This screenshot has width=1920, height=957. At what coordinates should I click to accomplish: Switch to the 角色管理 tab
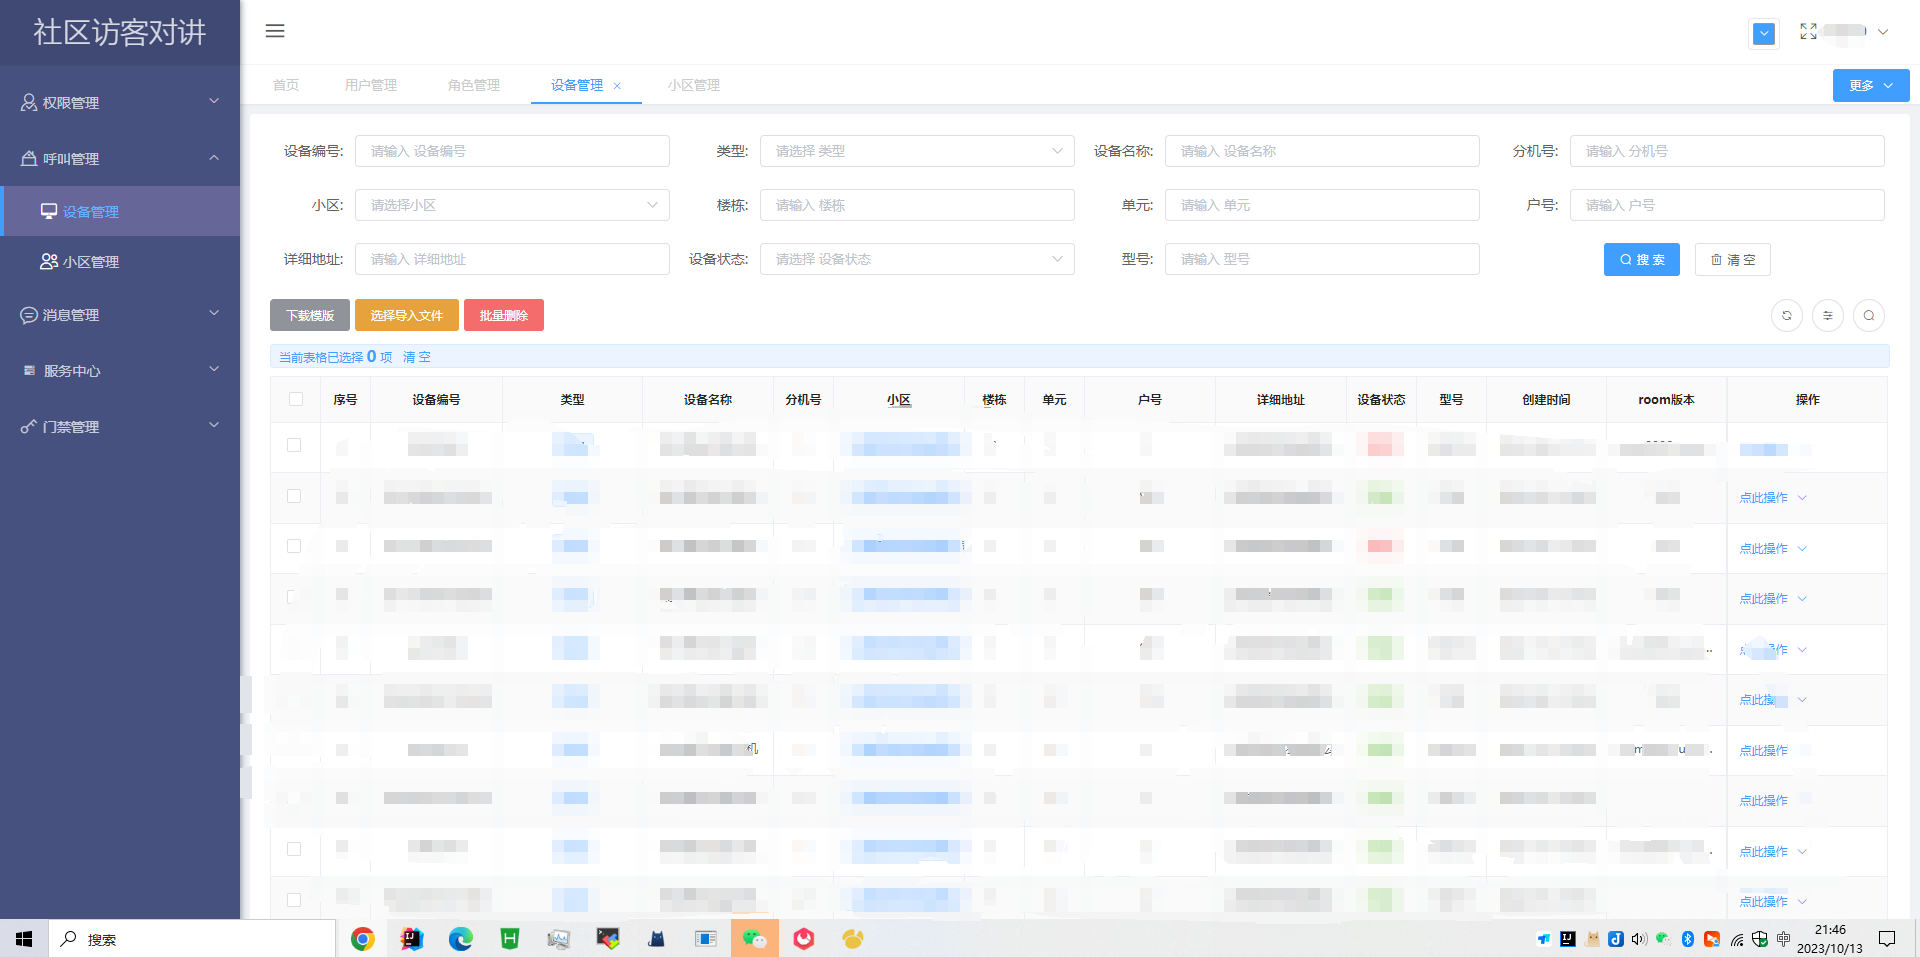(x=474, y=85)
